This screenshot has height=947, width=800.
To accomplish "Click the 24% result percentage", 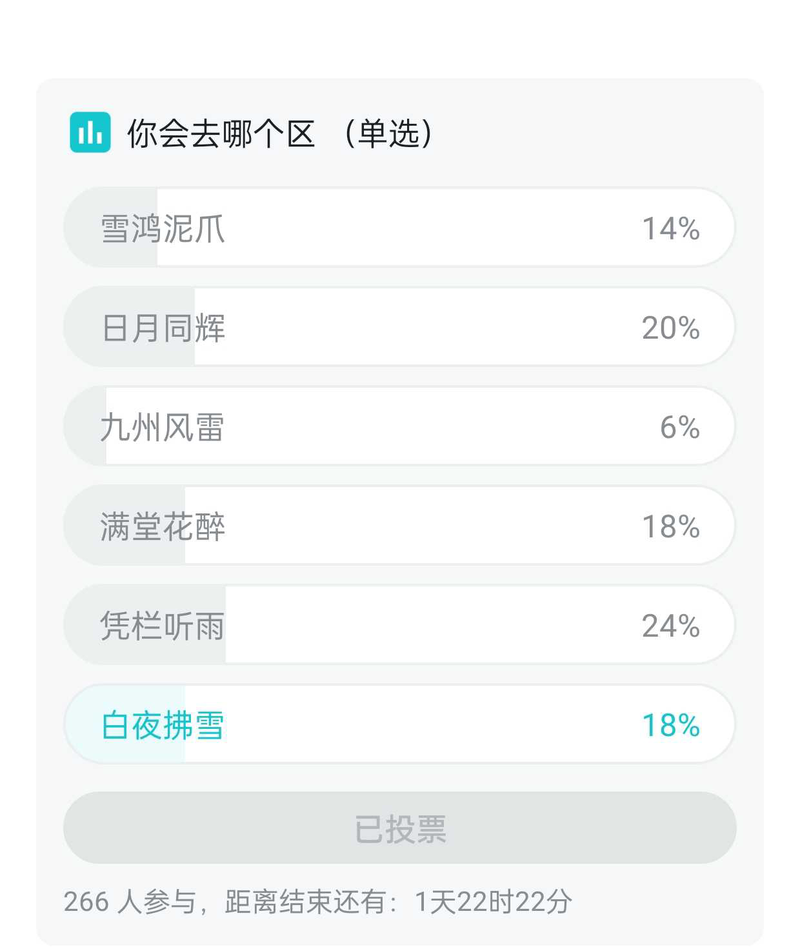I will tap(670, 626).
